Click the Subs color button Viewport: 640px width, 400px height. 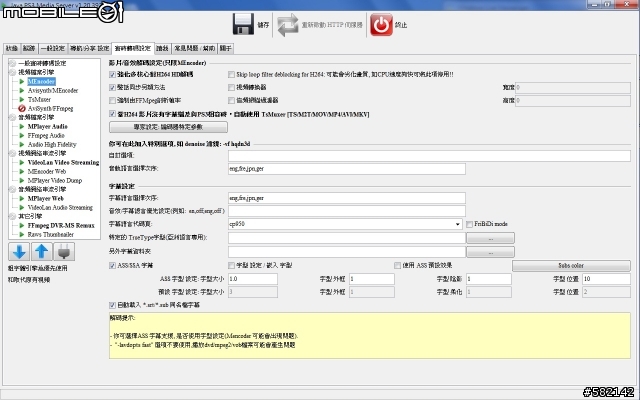571,266
